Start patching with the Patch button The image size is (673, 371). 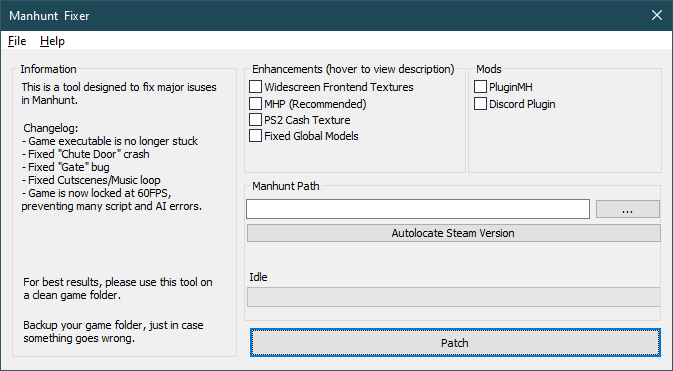pos(455,343)
